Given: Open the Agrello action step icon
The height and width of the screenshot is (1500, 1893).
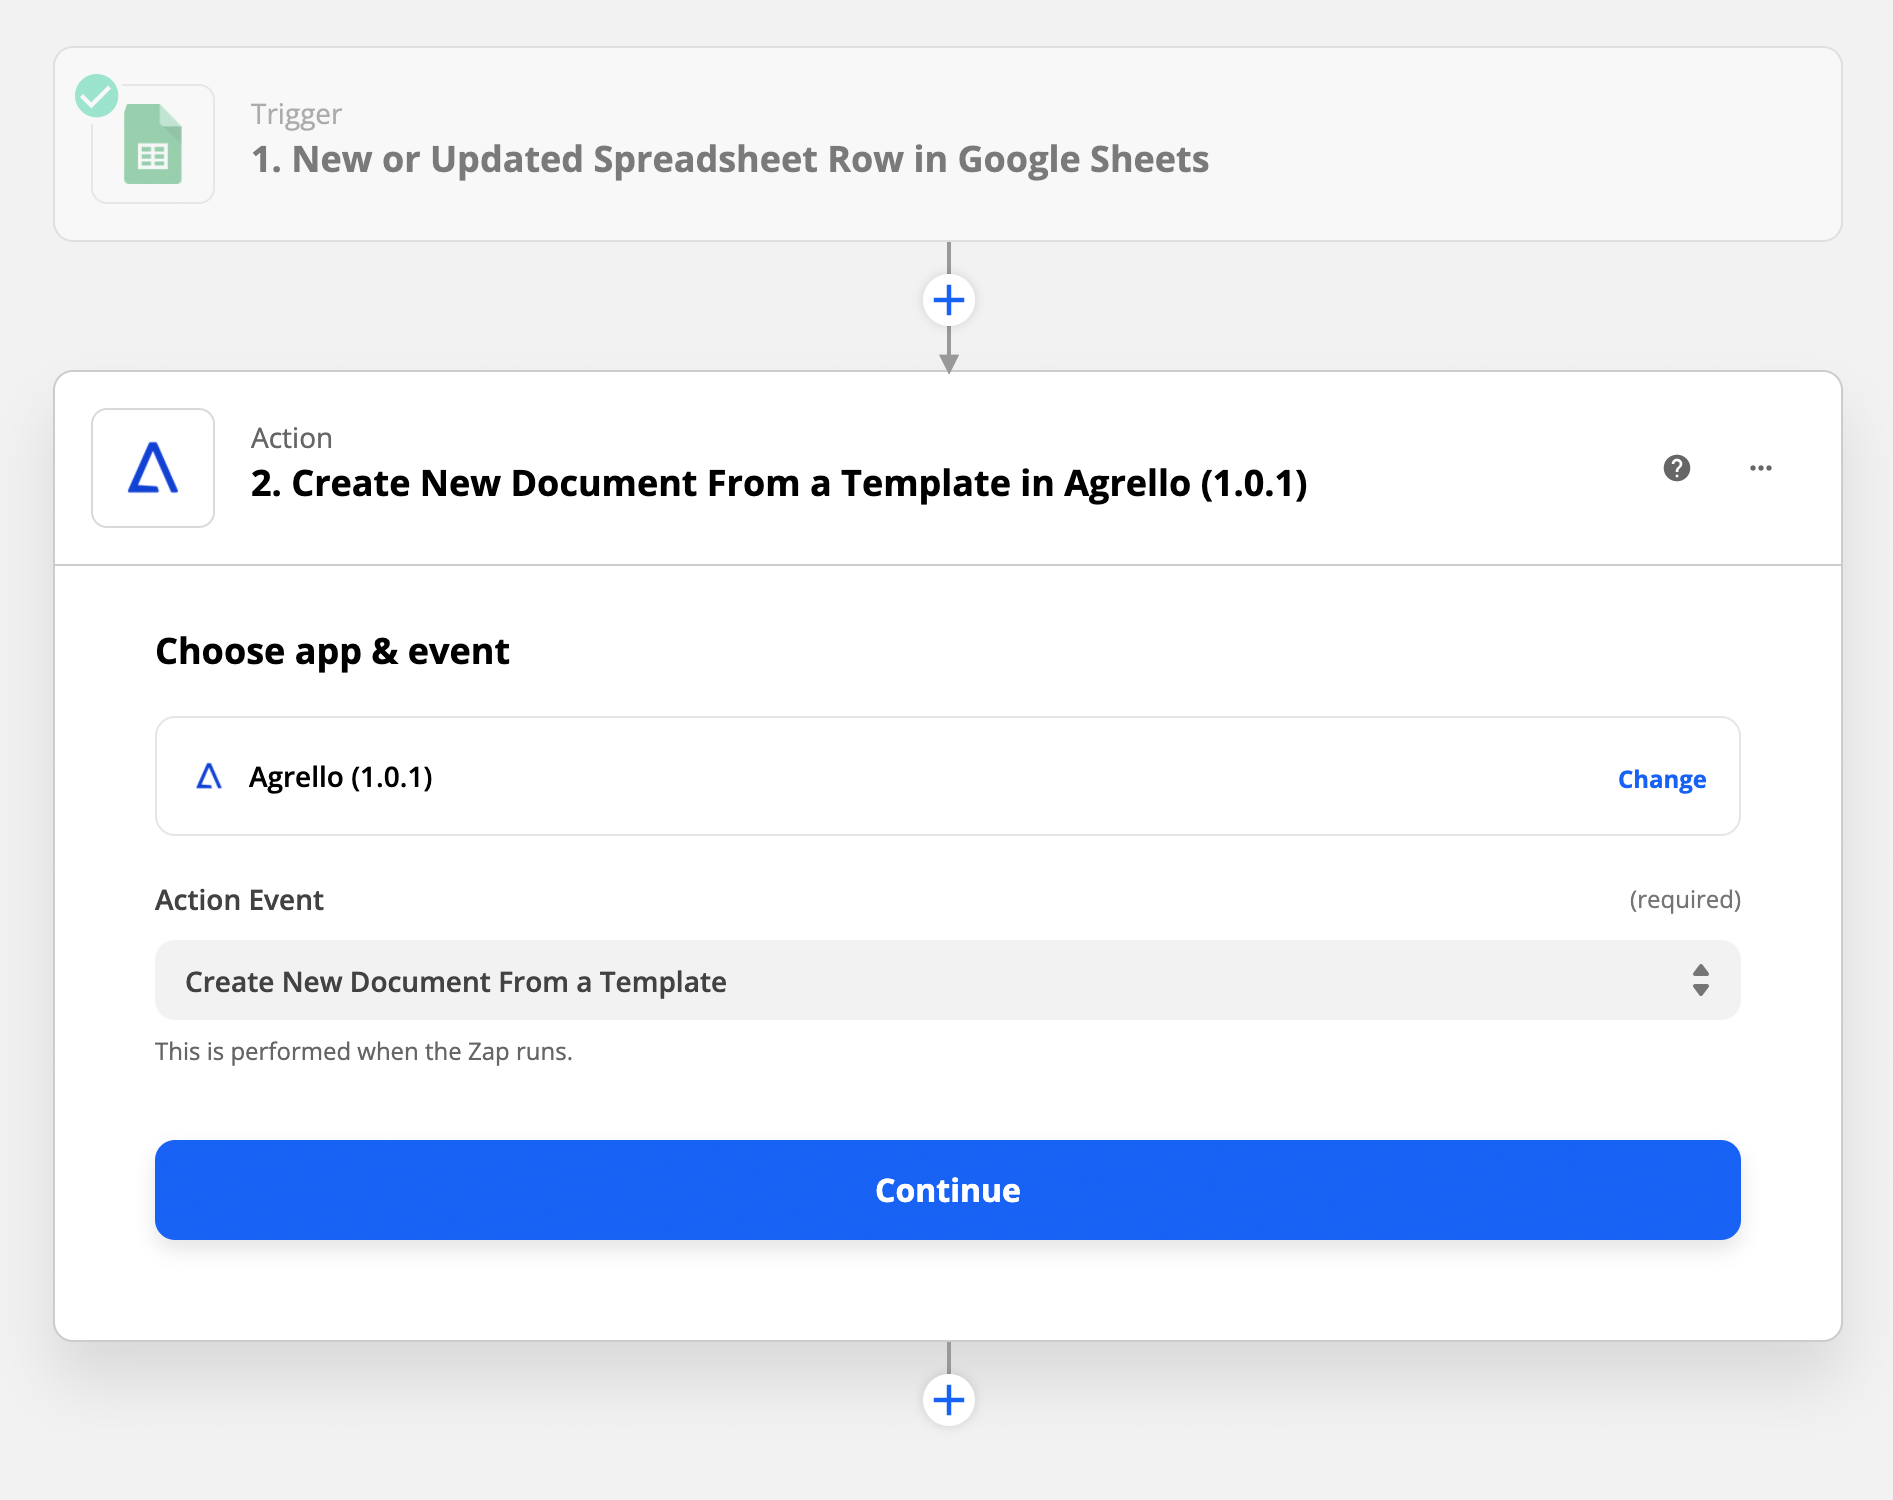Looking at the screenshot, I should pyautogui.click(x=153, y=468).
